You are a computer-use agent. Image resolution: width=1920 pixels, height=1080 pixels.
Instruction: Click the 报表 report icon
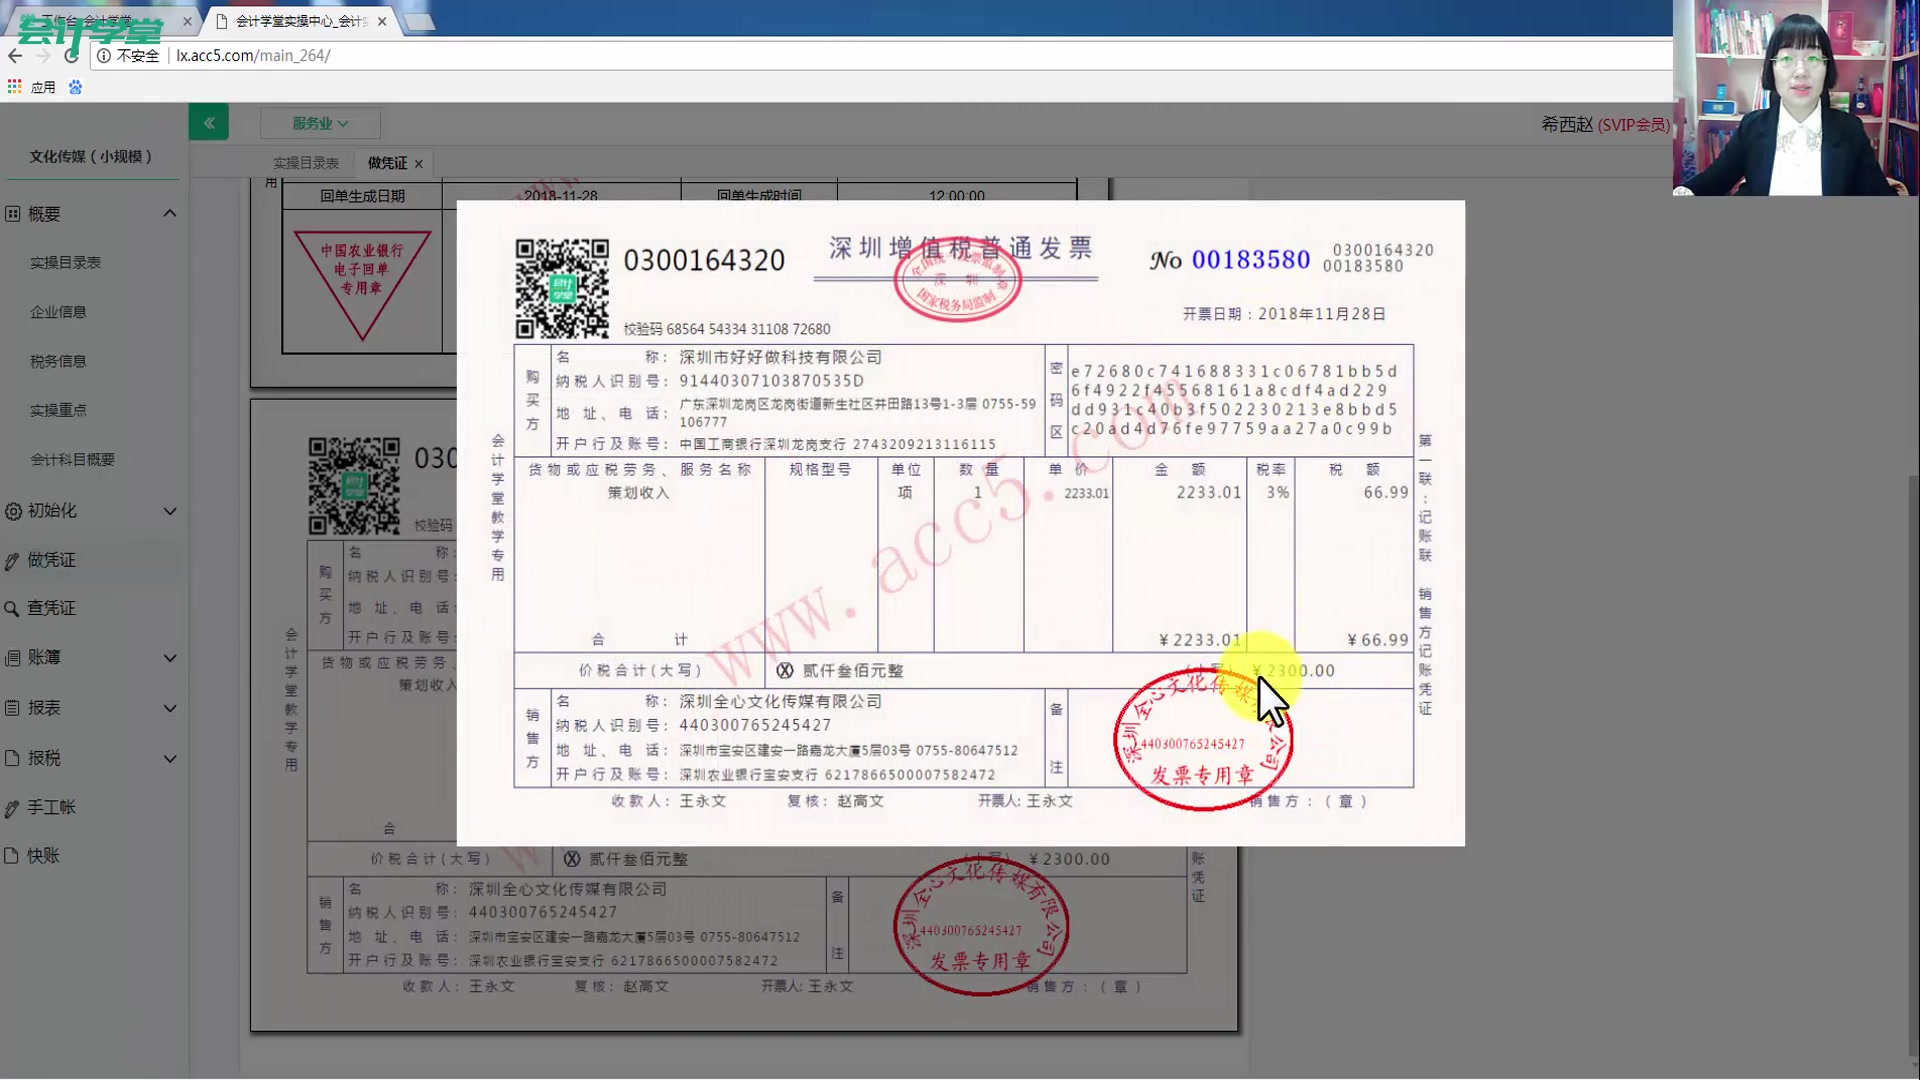point(13,708)
